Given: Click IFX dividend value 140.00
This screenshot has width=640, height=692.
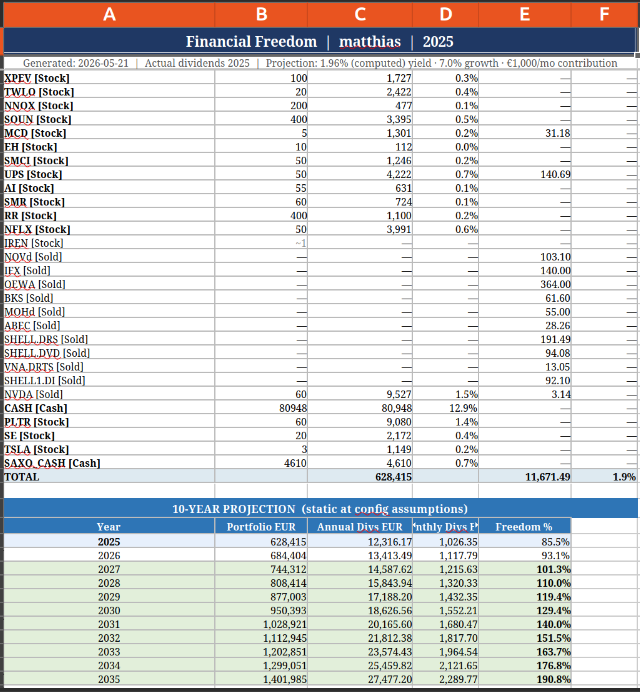Looking at the screenshot, I should (525, 271).
